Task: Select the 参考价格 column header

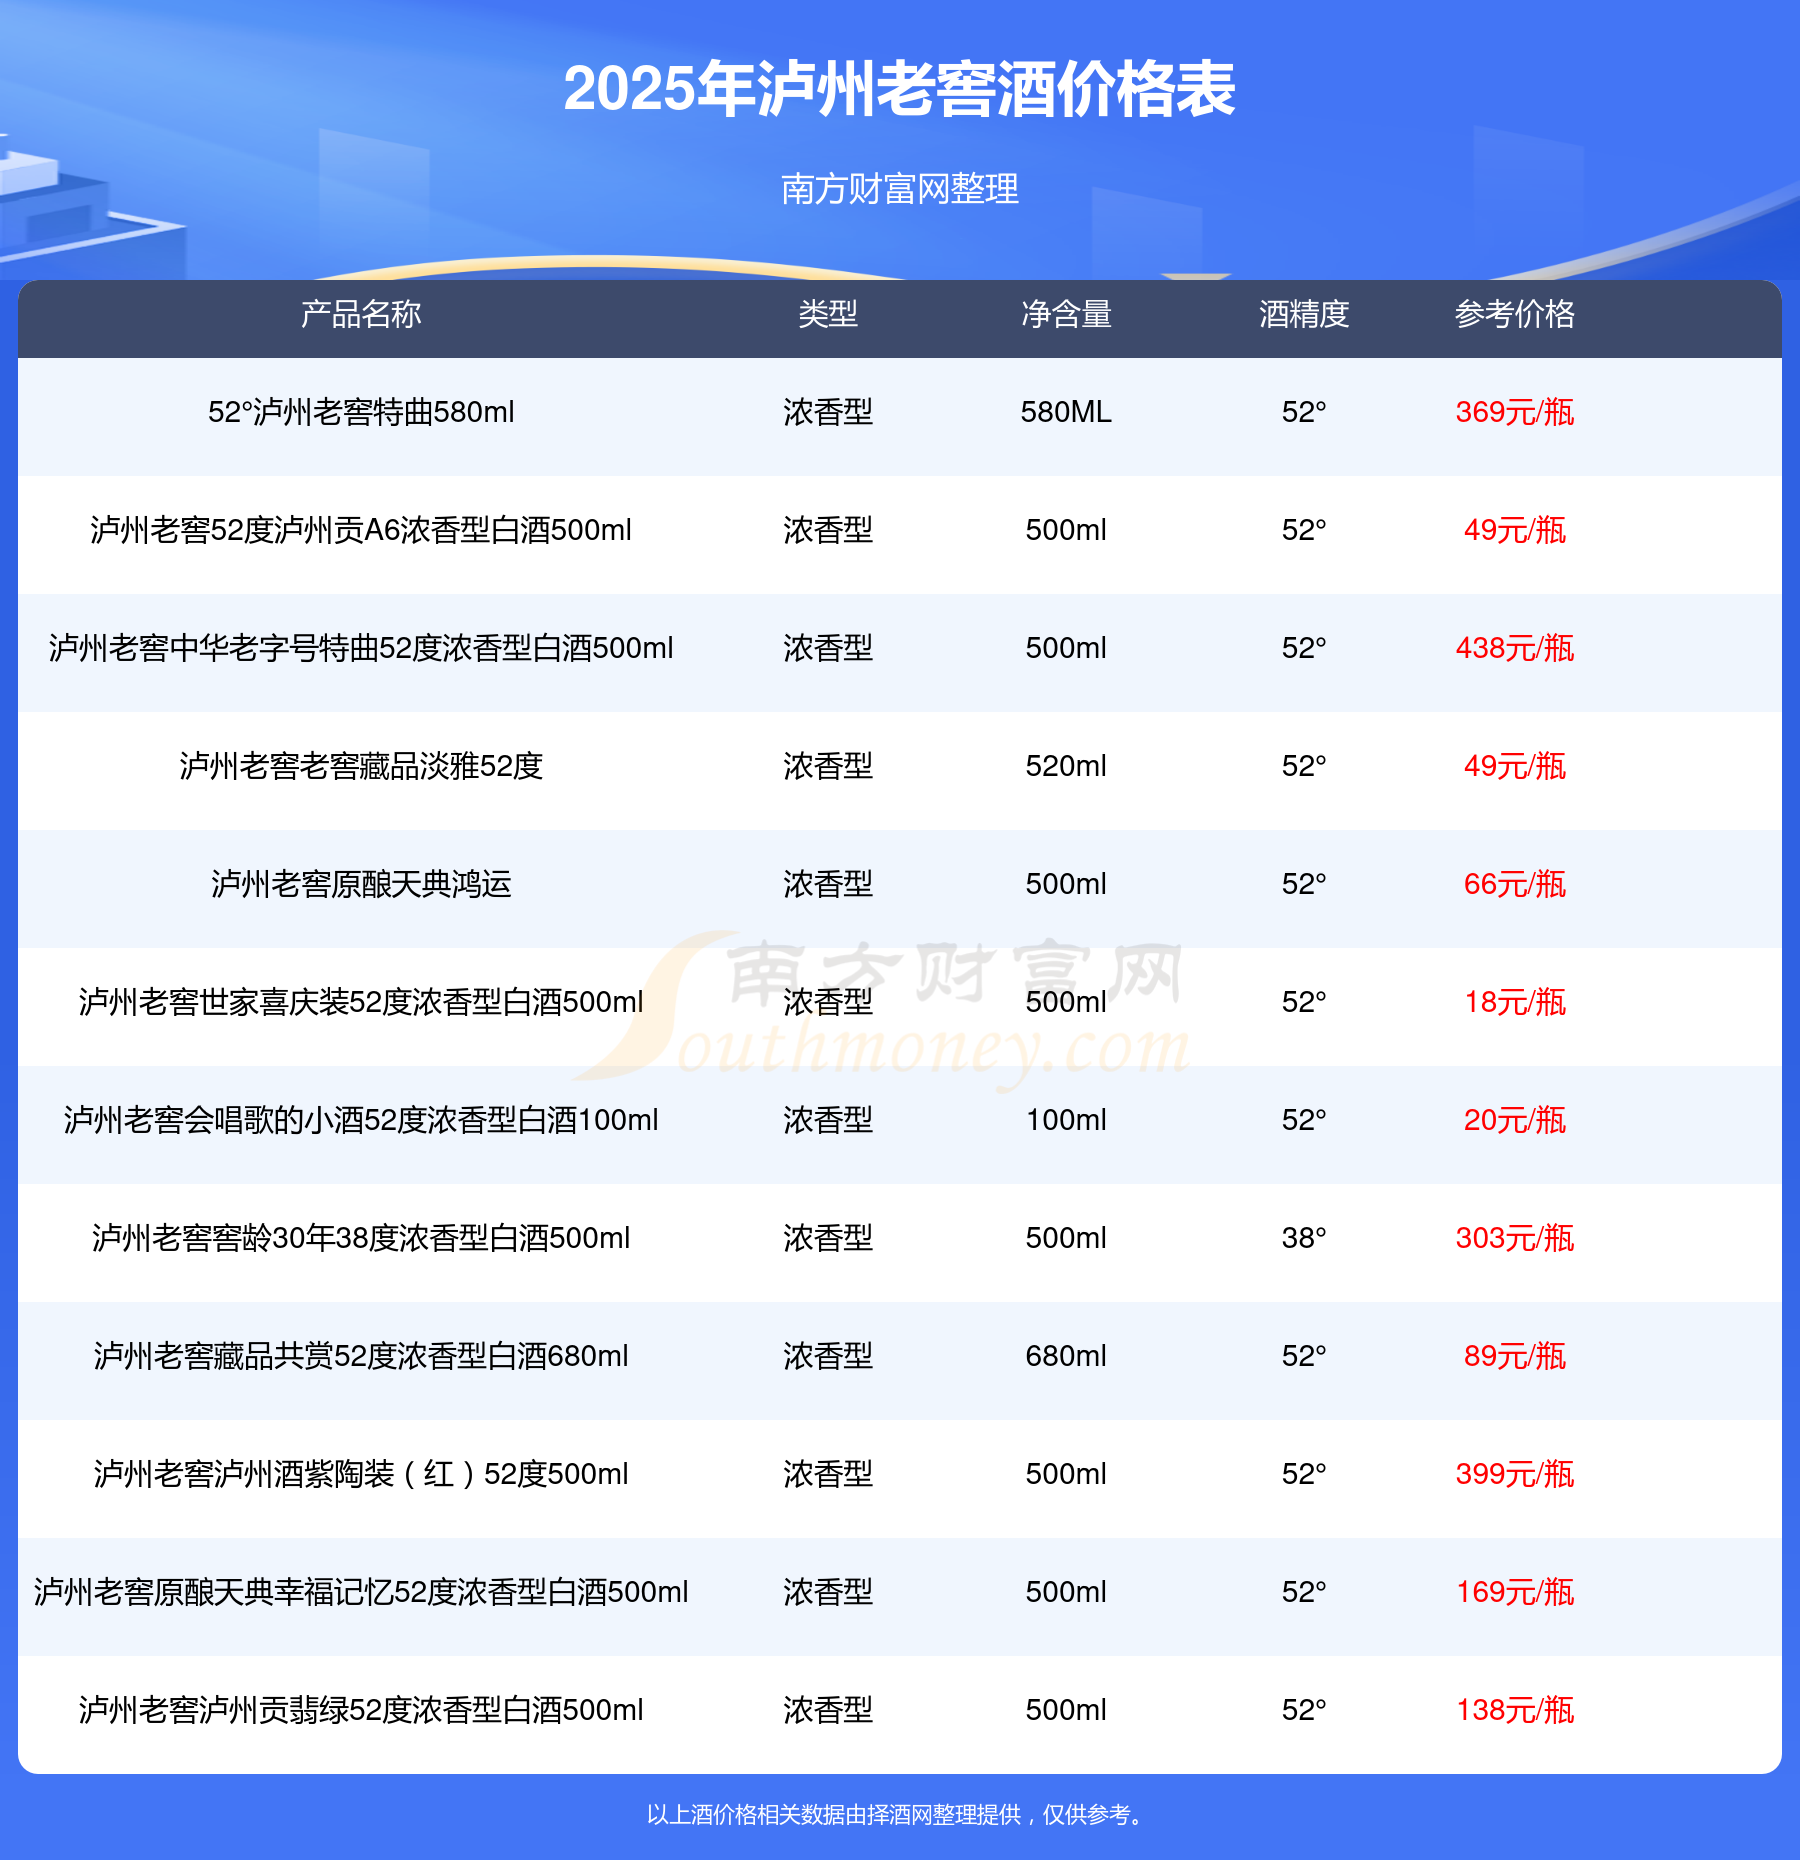Action: [x=1515, y=314]
